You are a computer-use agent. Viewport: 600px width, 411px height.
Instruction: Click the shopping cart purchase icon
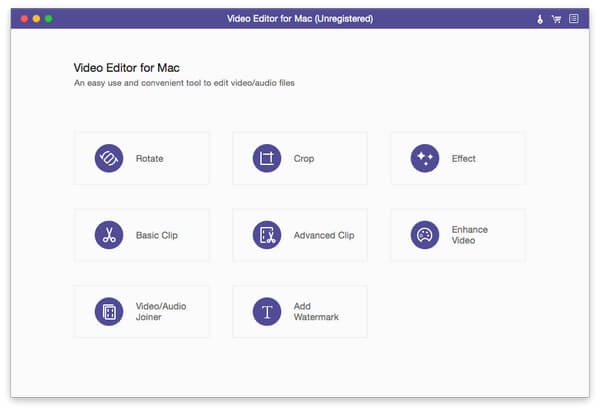click(x=556, y=19)
